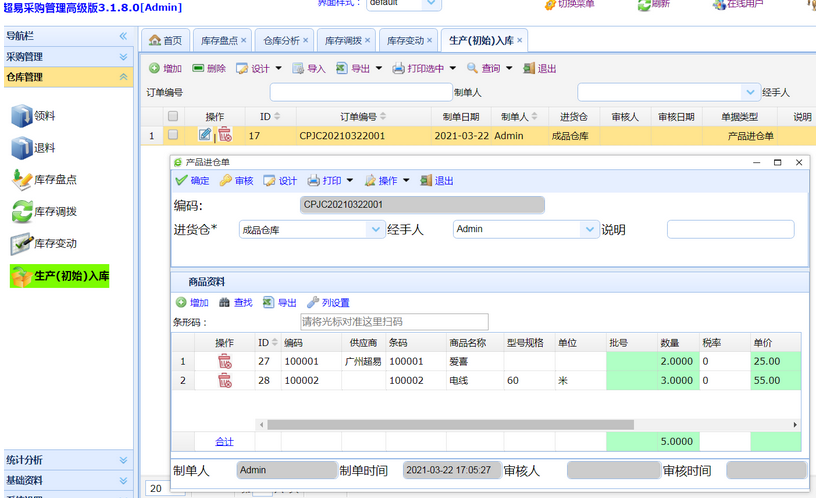
Task: Click 导出 under 商品资料
Action: 279,302
